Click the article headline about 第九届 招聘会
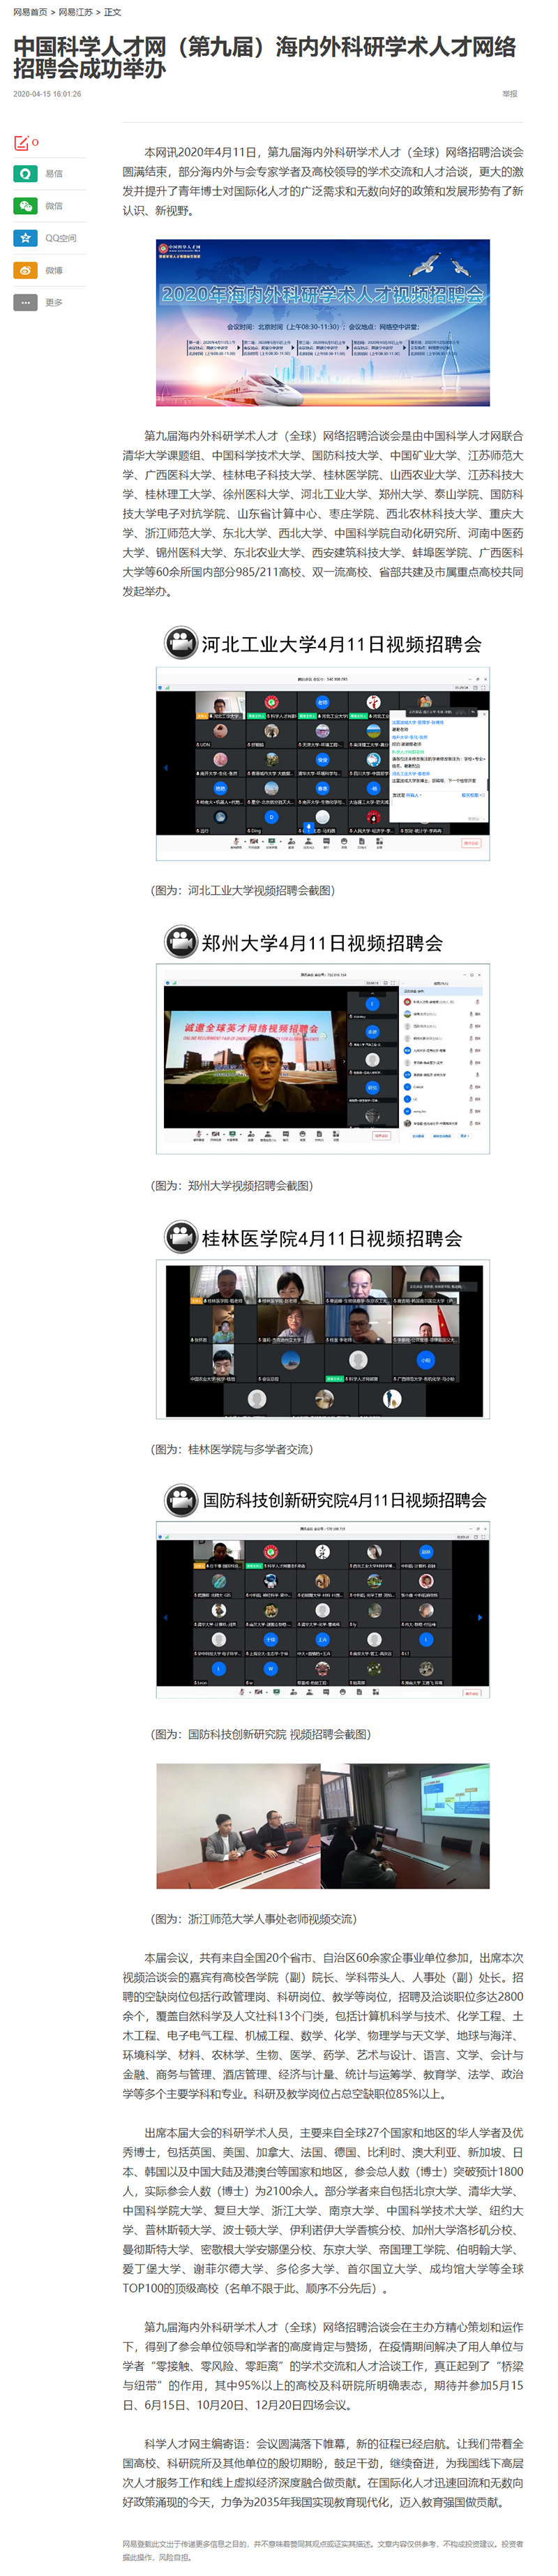The height and width of the screenshot is (2576, 558). click(265, 57)
